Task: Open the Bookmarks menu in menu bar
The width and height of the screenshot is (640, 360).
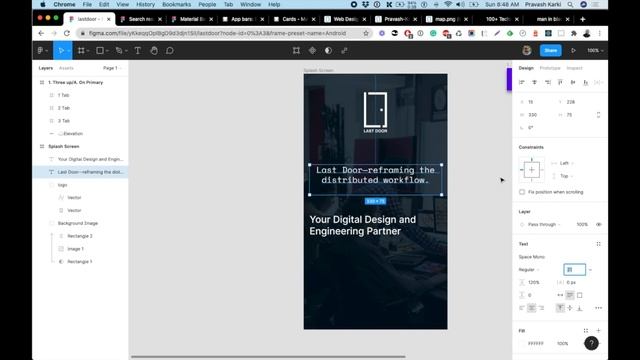Action: pyautogui.click(x=176, y=4)
